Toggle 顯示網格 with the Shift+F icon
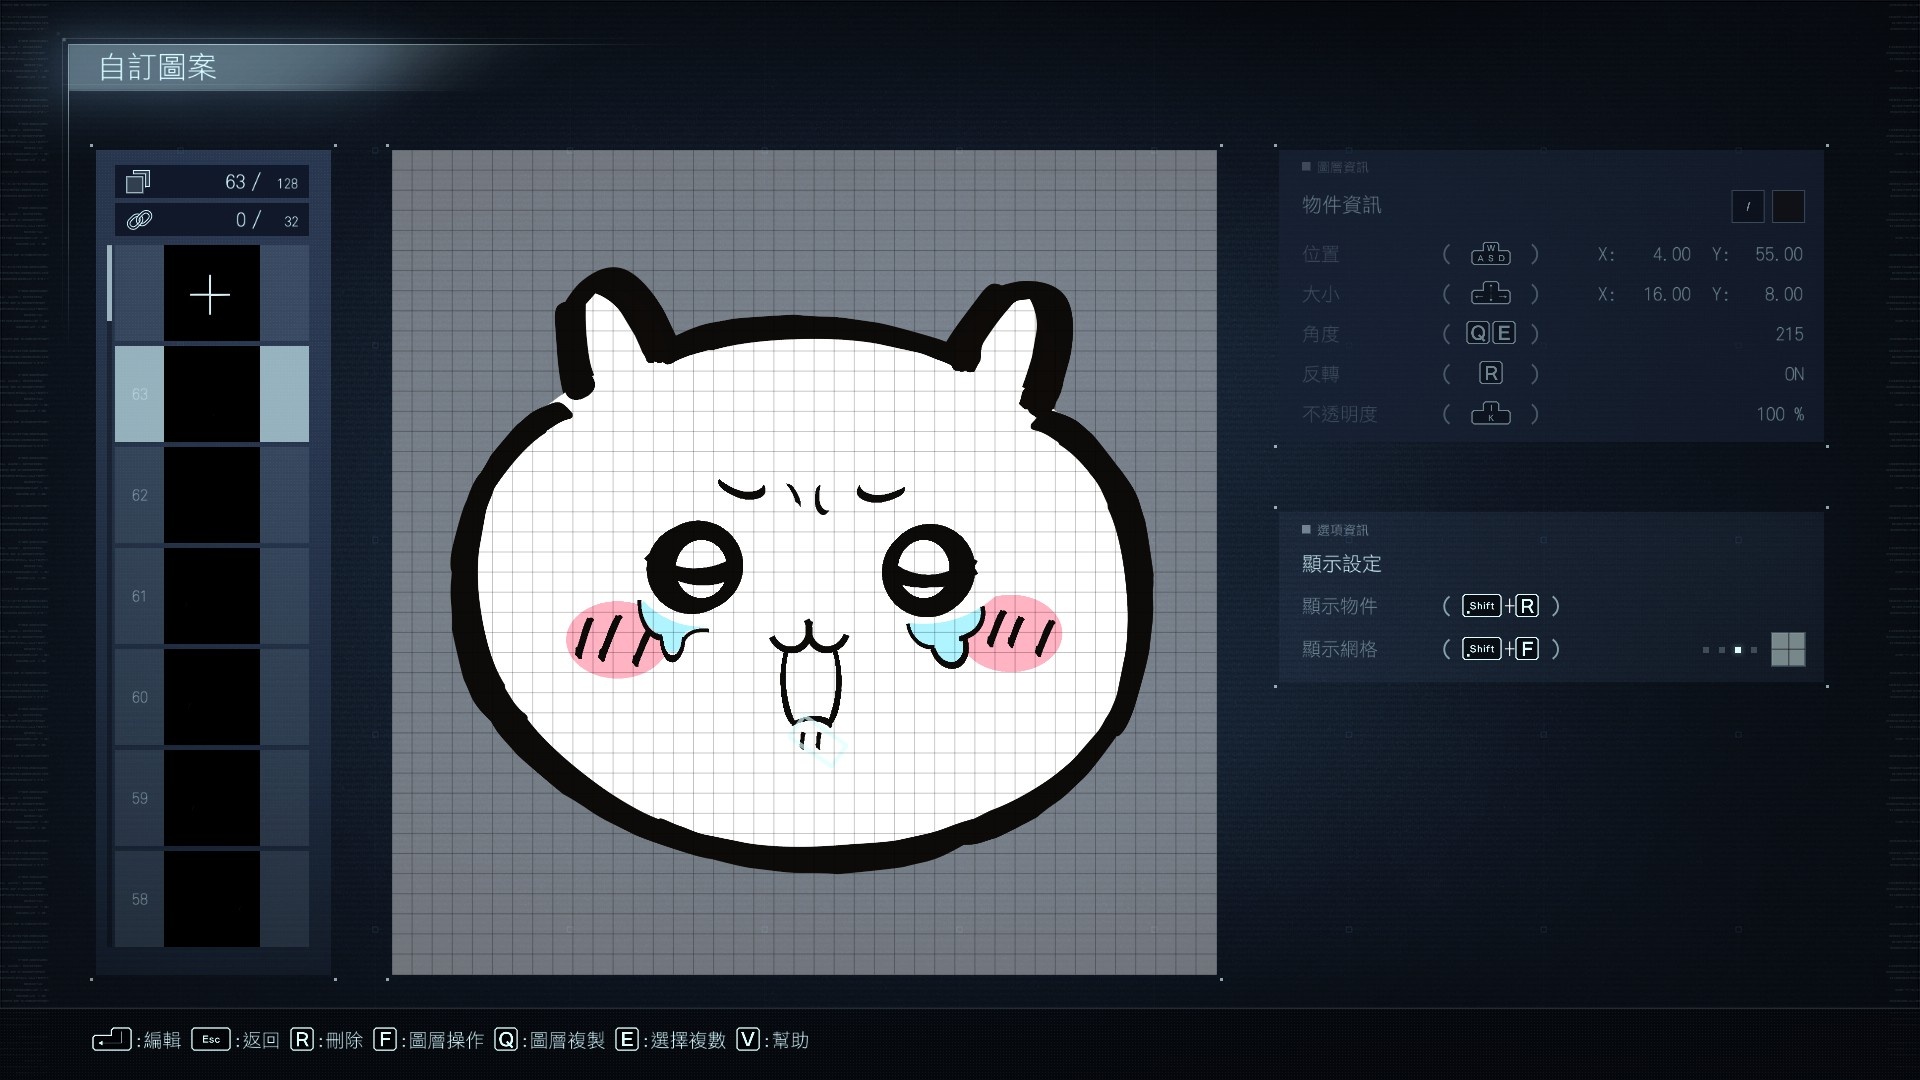This screenshot has width=1920, height=1080. click(1500, 649)
